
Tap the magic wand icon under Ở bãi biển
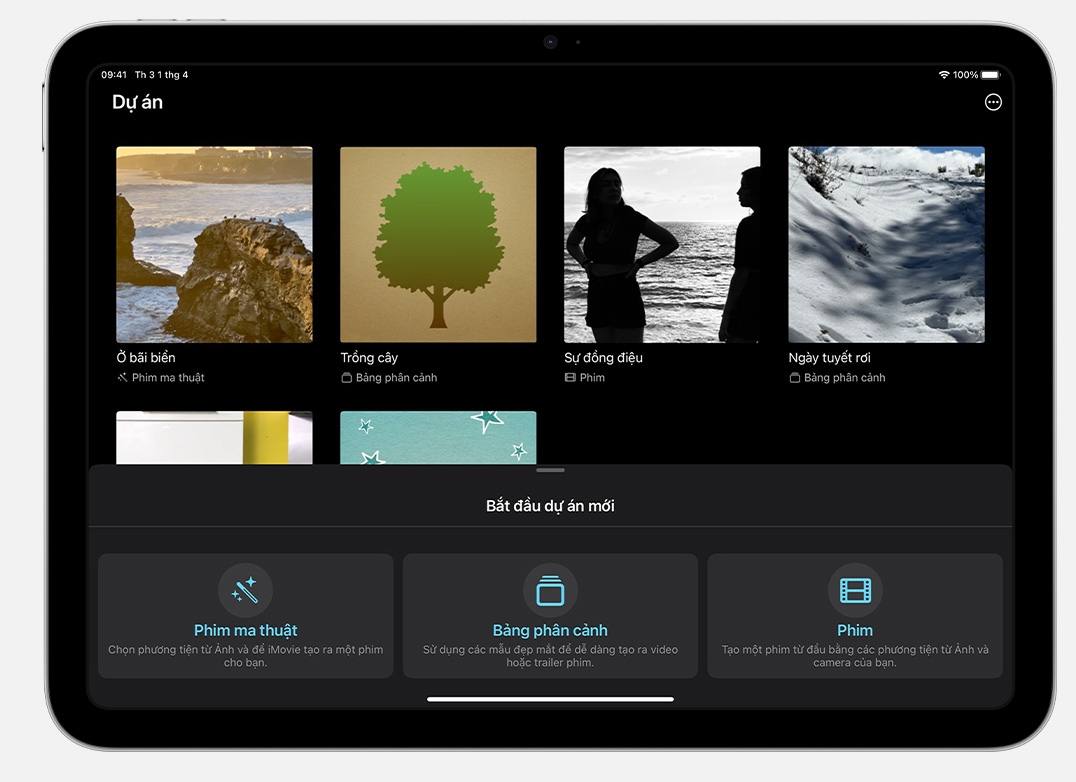coord(122,378)
